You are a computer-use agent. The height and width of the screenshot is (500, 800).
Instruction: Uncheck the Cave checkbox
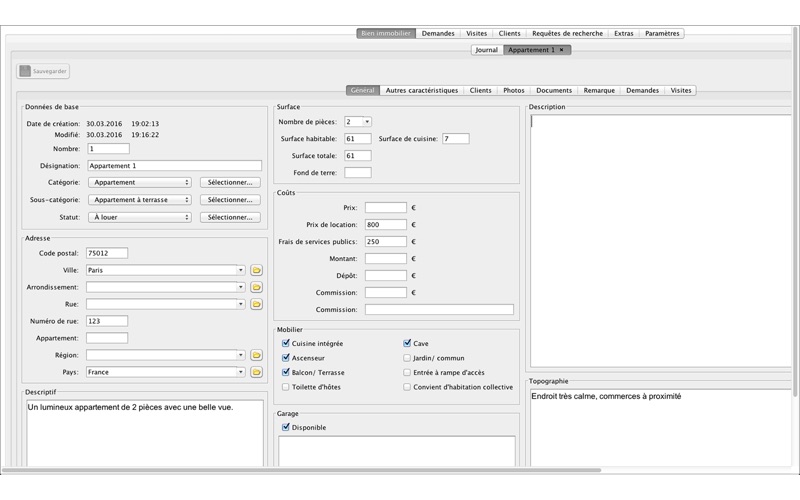[407, 343]
